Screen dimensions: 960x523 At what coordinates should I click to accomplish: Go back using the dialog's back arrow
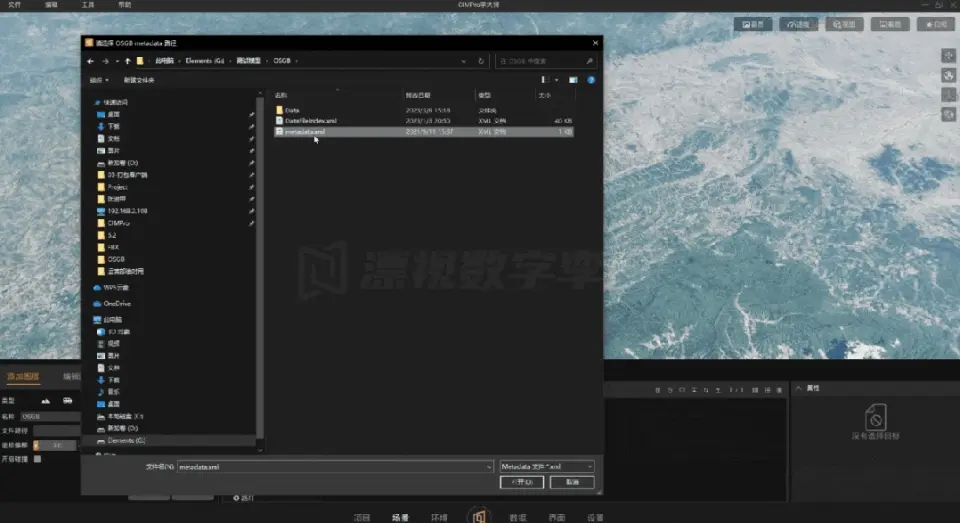(90, 61)
